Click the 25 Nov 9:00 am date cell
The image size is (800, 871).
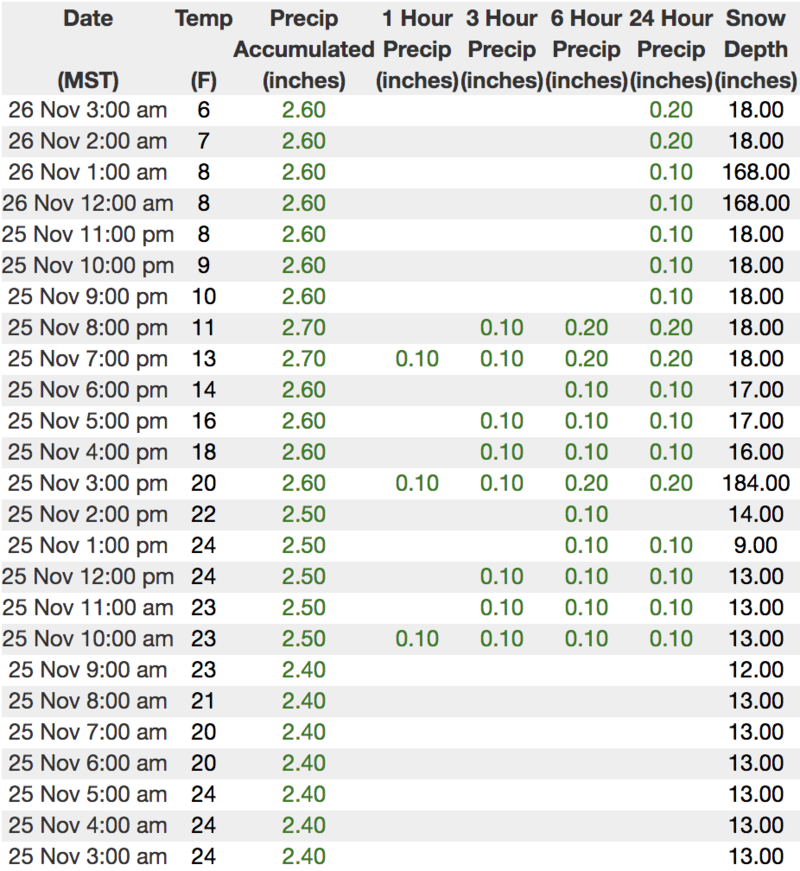(87, 670)
